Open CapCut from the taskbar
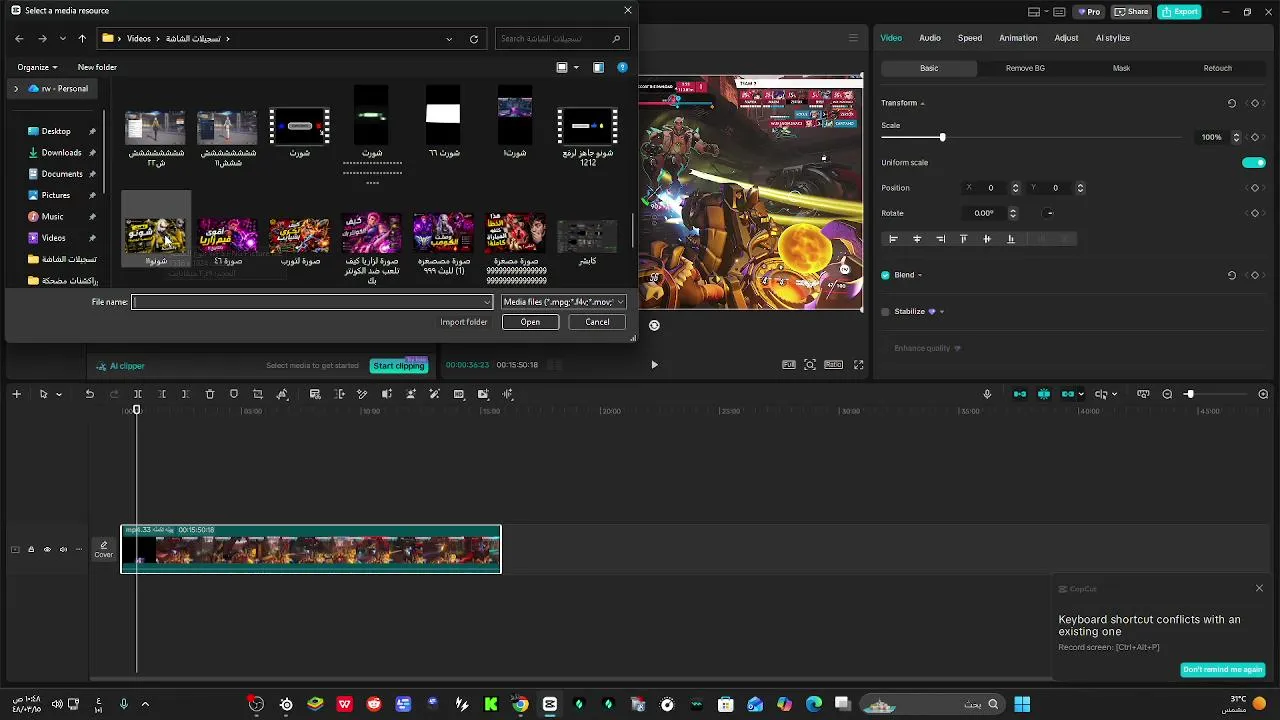Viewport: 1280px width, 720px height. (549, 704)
